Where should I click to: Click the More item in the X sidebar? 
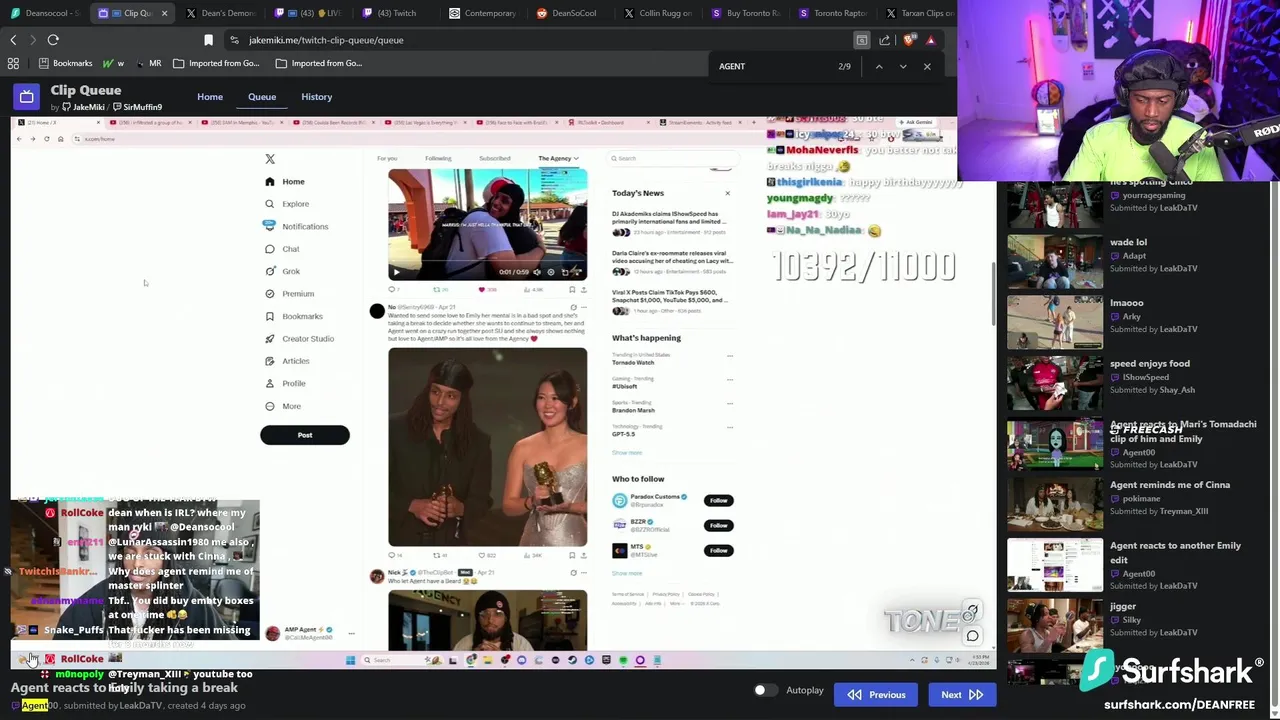[x=282, y=406]
